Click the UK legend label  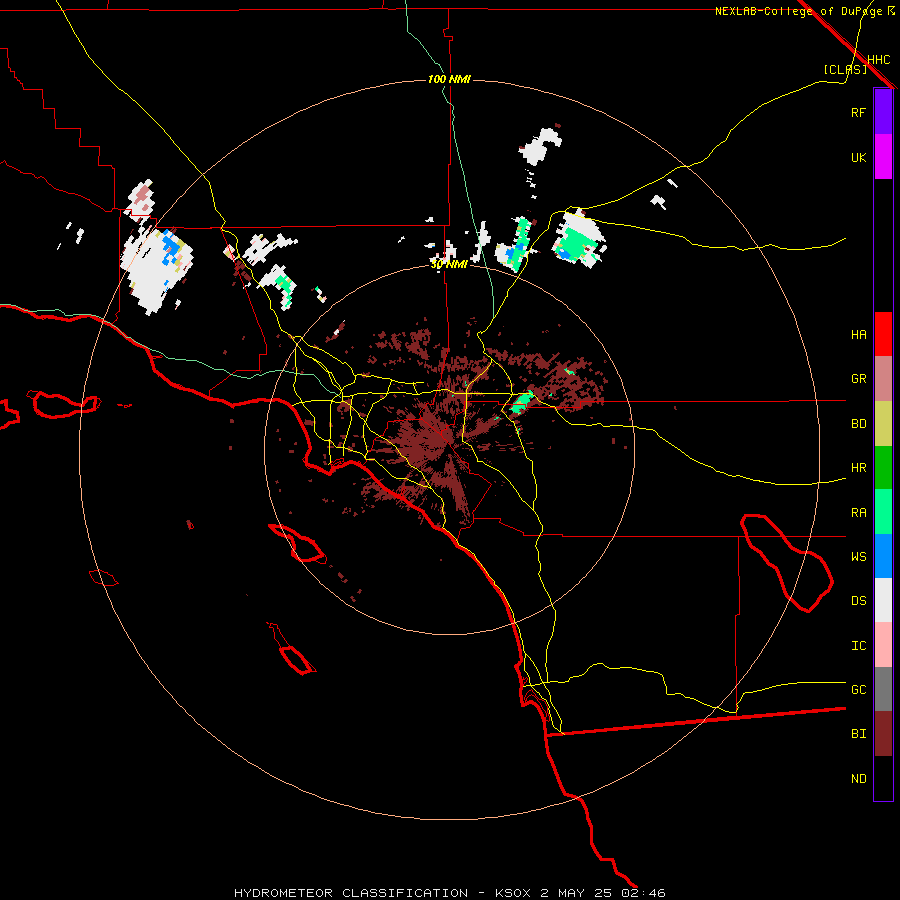tap(858, 157)
